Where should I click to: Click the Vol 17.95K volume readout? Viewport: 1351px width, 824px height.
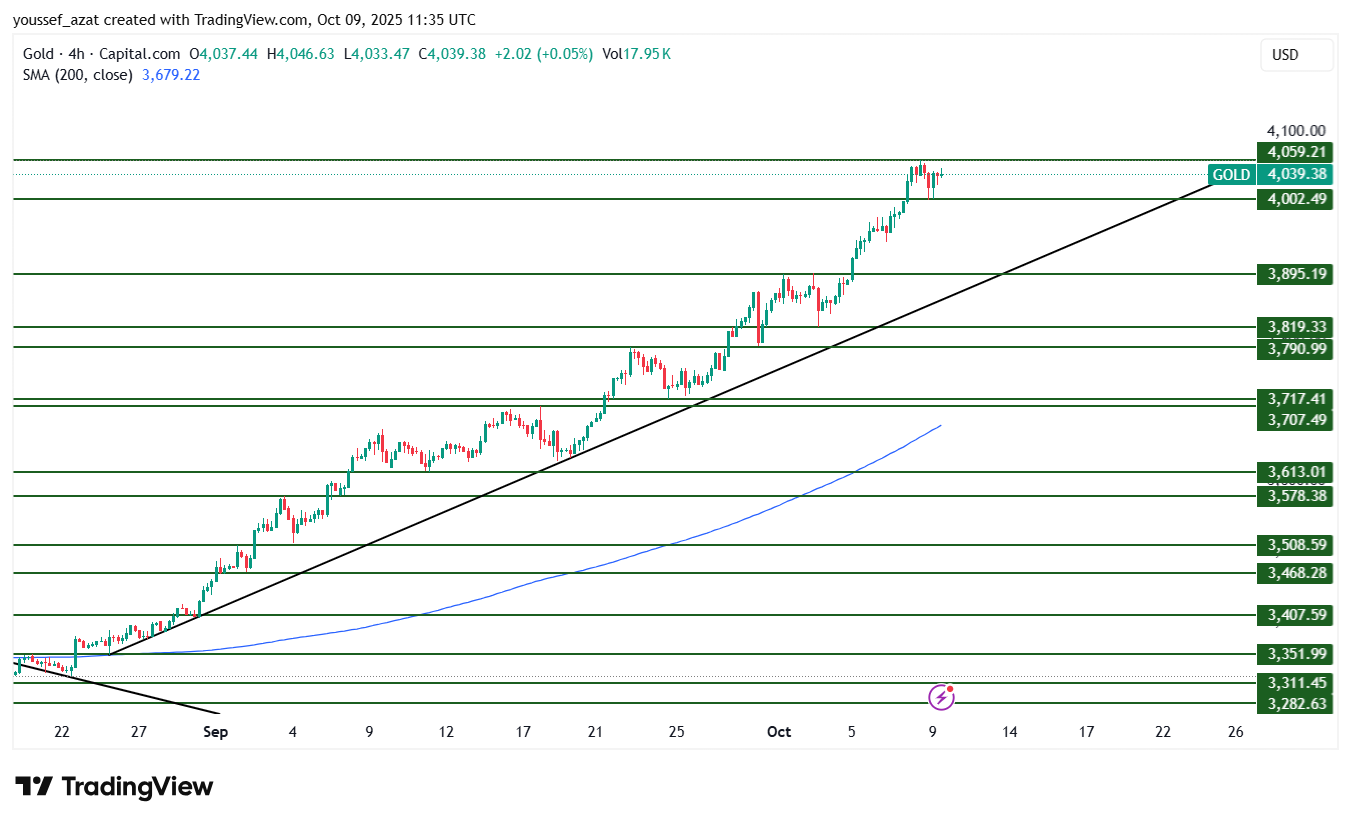click(636, 54)
